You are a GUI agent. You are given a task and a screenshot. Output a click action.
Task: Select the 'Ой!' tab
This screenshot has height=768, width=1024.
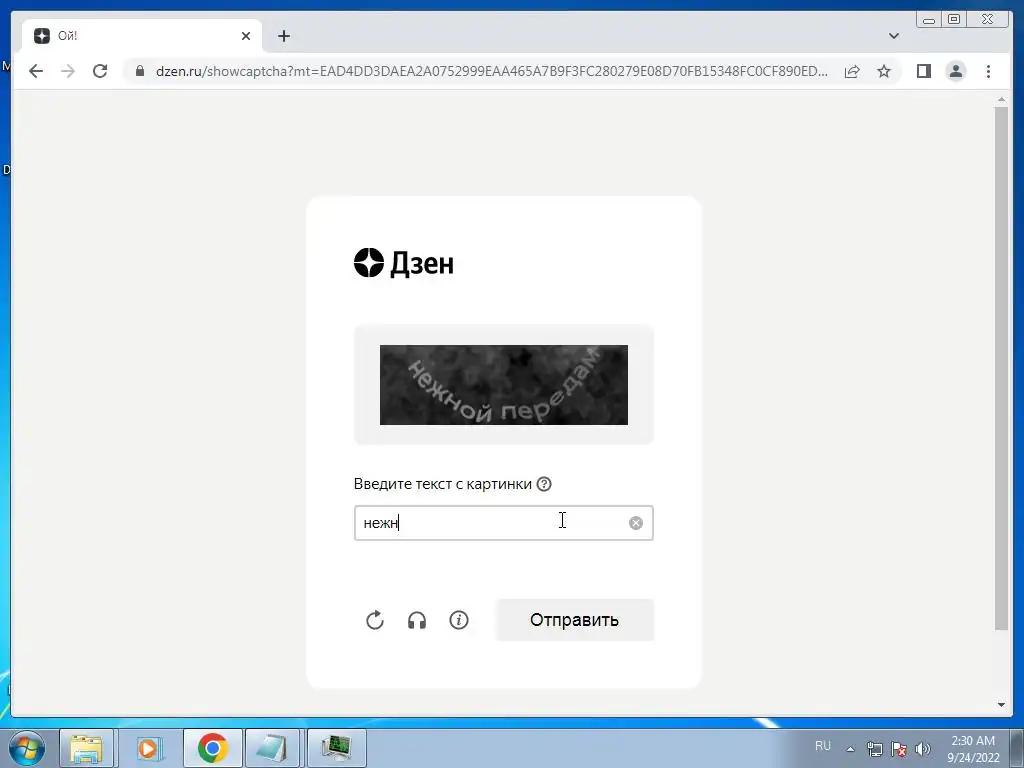pos(142,36)
